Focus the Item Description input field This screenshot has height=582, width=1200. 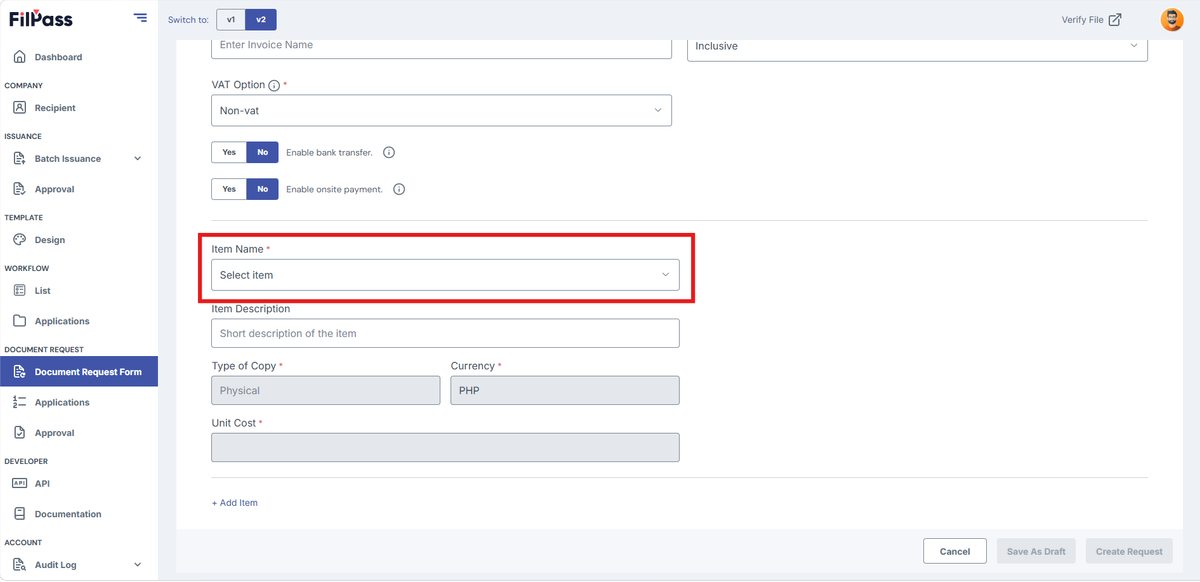tap(445, 333)
